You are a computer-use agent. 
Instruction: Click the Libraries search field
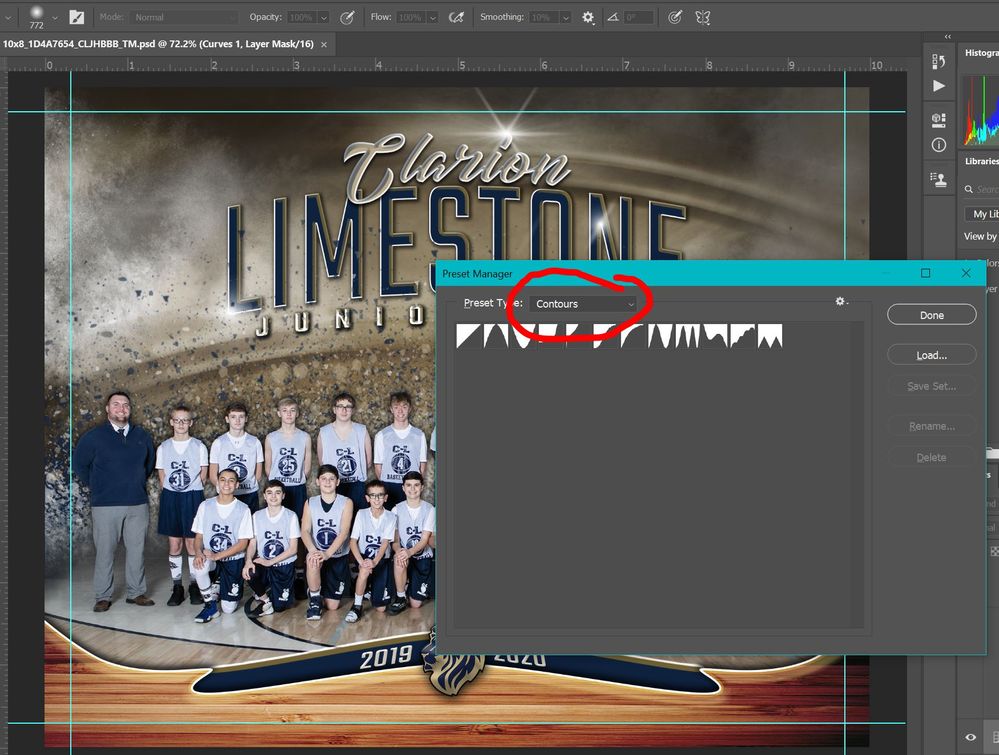(983, 189)
